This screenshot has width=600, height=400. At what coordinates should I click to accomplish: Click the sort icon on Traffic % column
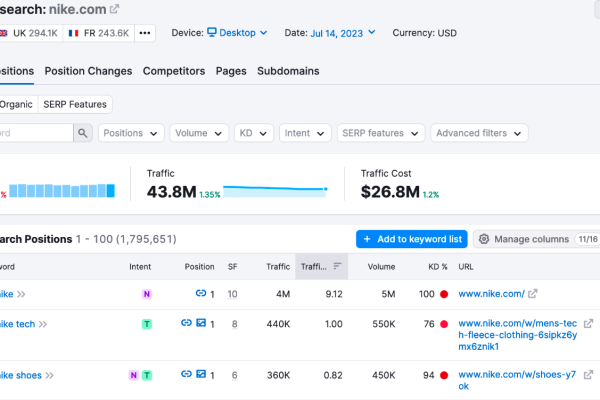[x=337, y=266]
